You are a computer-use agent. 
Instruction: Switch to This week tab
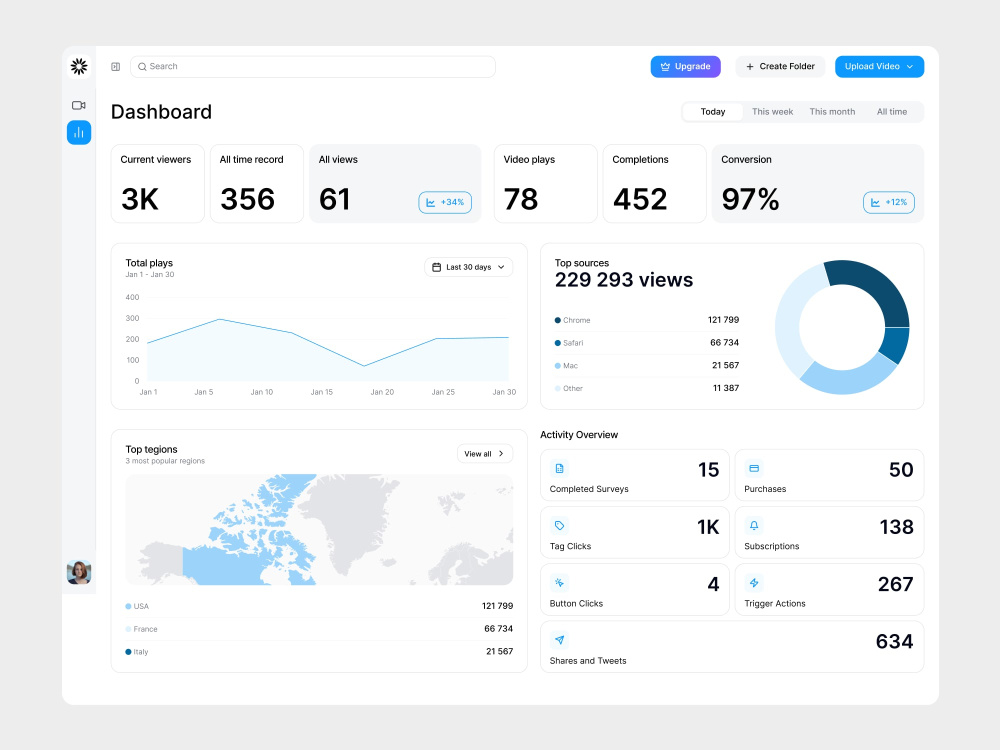(x=772, y=112)
